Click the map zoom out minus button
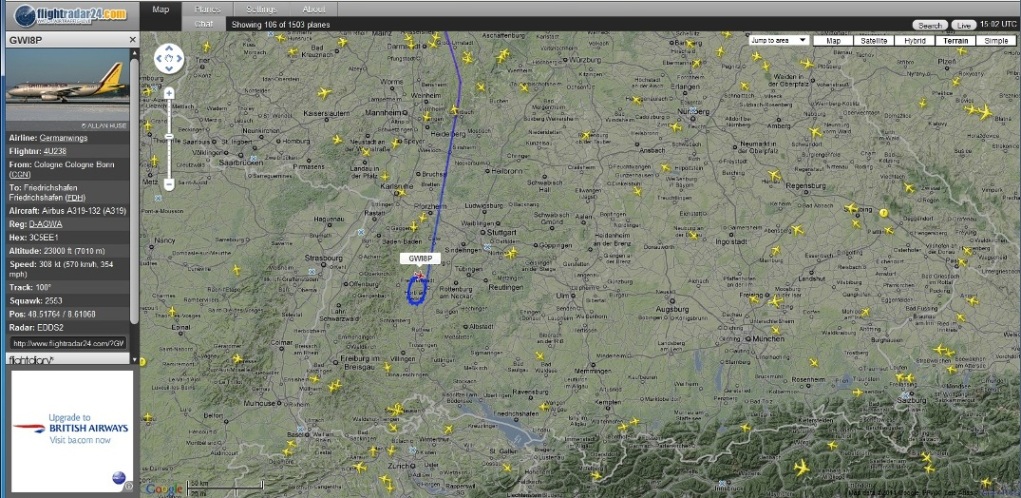The height and width of the screenshot is (498, 1021). [169, 184]
